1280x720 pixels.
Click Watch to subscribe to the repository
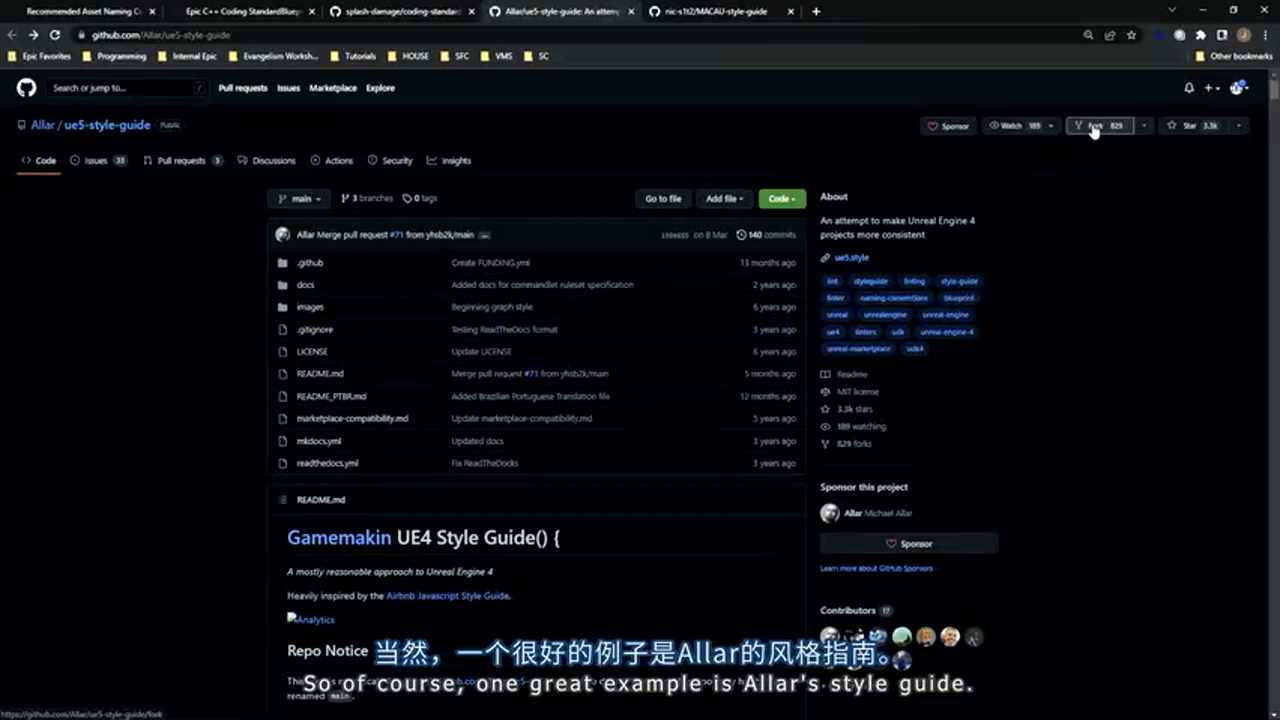[1010, 126]
